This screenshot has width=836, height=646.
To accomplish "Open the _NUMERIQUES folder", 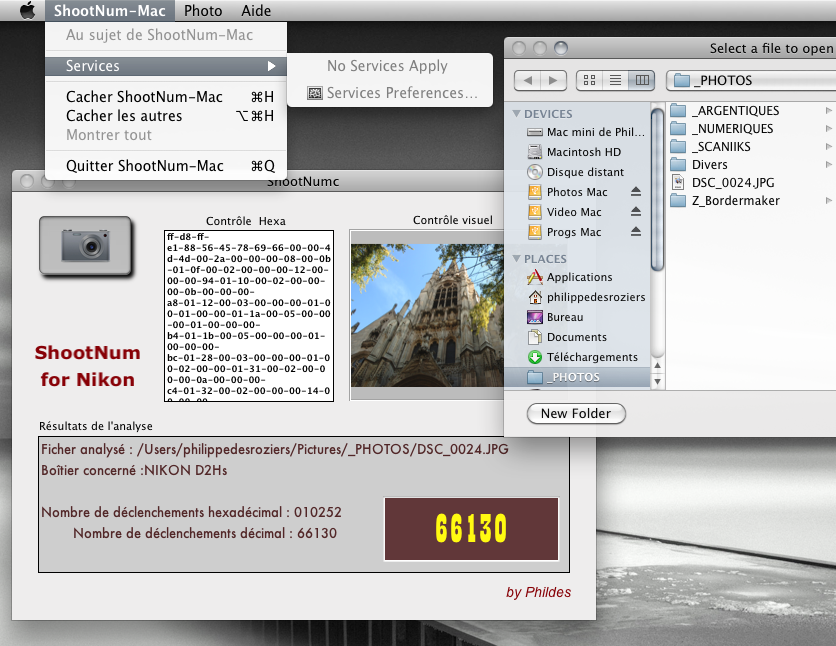I will pos(721,129).
